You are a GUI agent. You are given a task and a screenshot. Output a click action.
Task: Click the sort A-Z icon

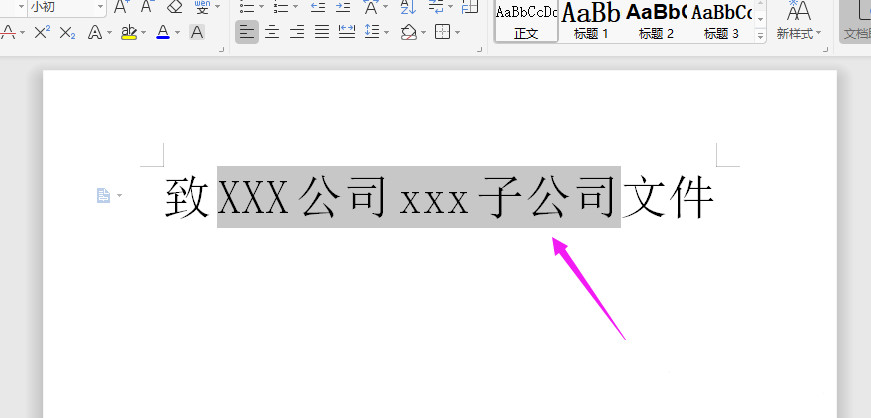tap(408, 7)
